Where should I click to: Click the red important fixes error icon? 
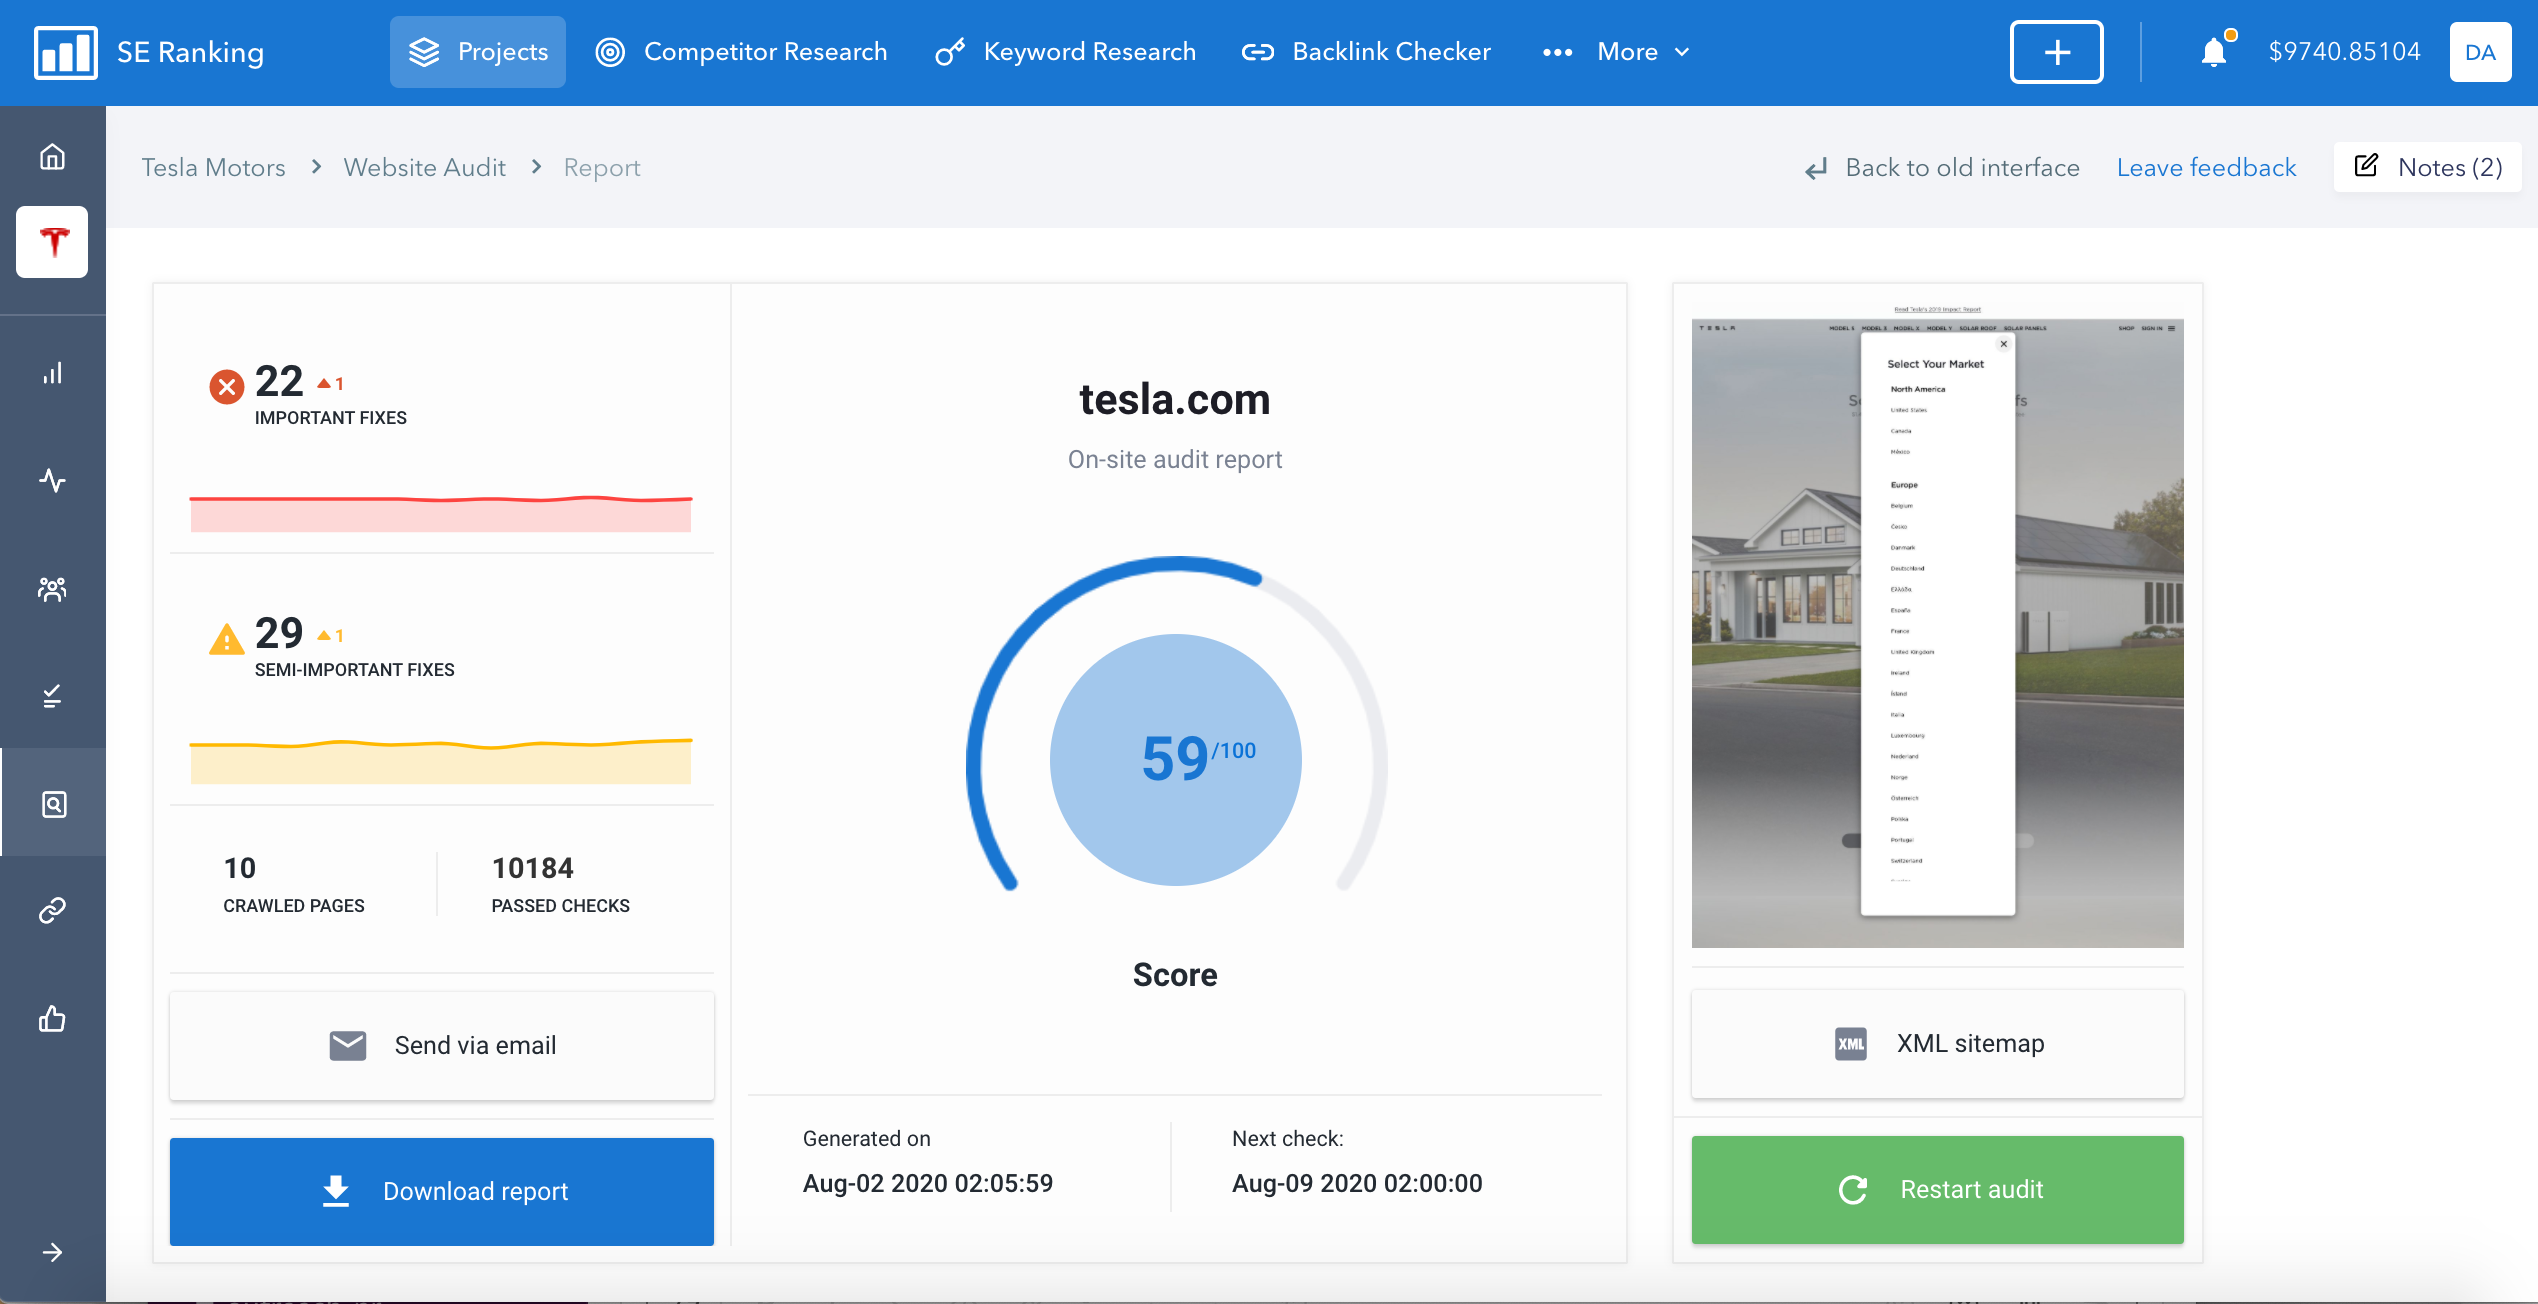coord(227,386)
